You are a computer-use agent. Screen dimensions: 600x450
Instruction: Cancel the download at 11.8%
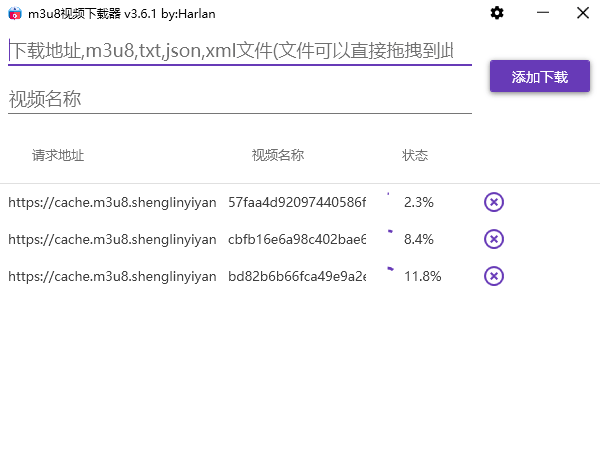[494, 276]
